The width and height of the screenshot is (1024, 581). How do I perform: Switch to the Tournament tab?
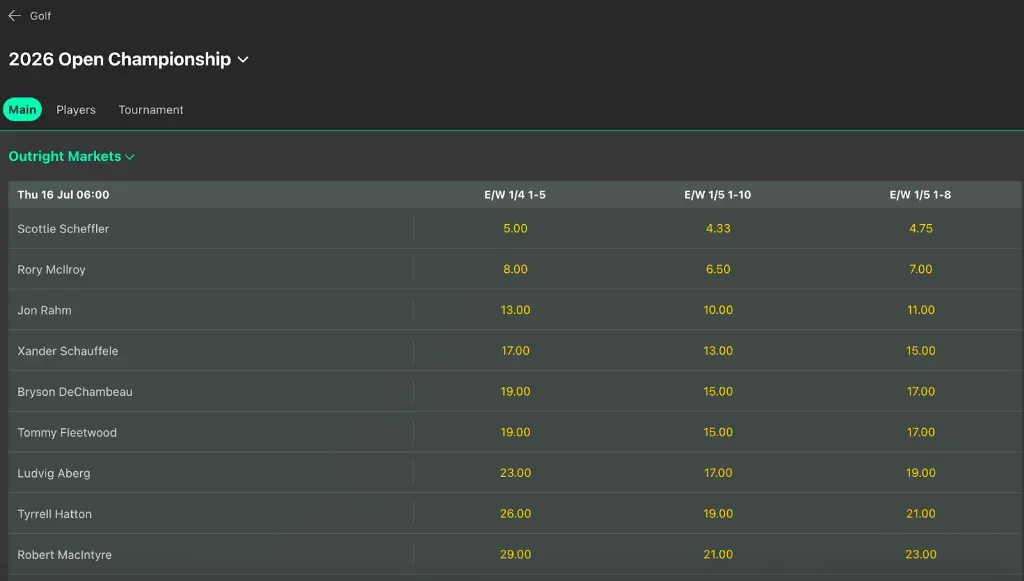[x=150, y=110]
